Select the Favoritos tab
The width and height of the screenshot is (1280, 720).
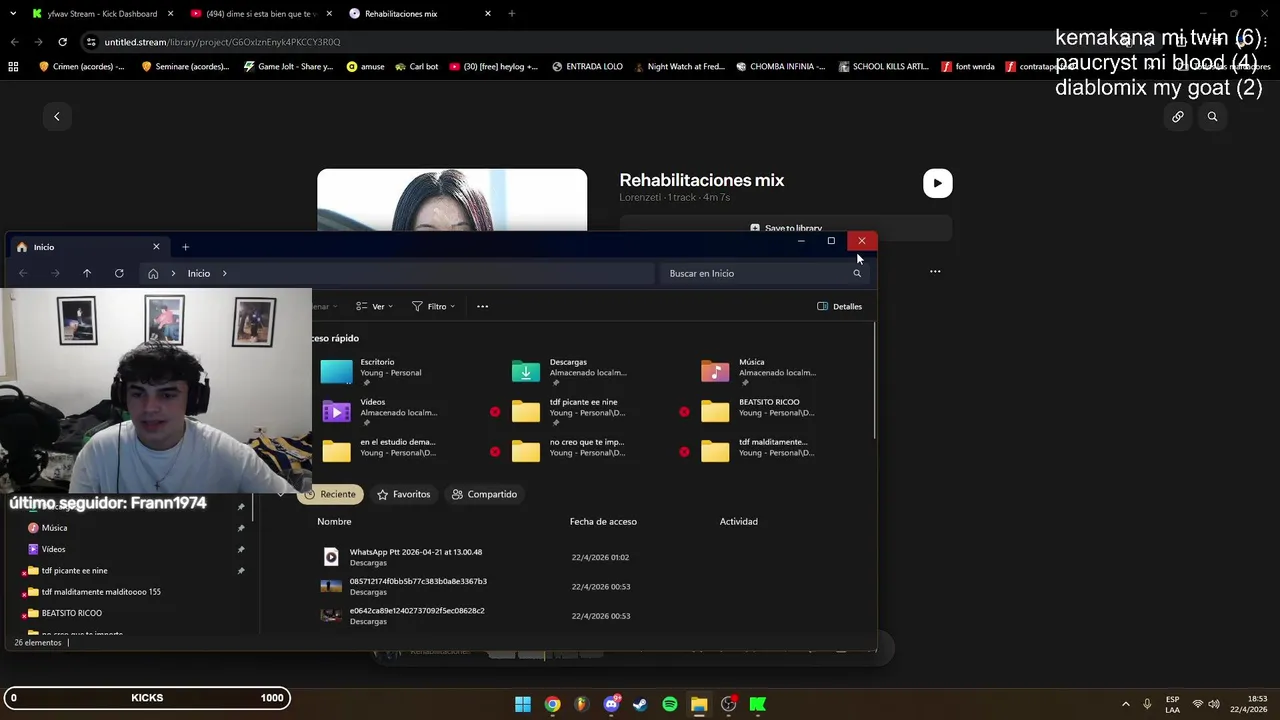(x=403, y=494)
